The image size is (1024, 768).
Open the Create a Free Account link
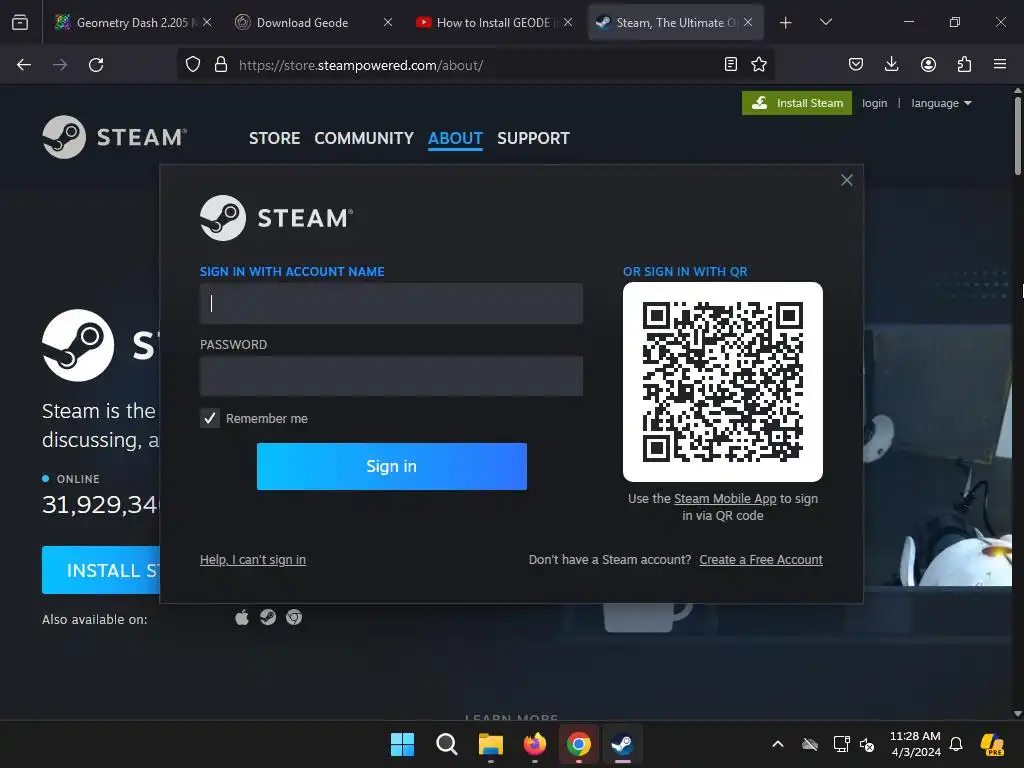pos(761,560)
